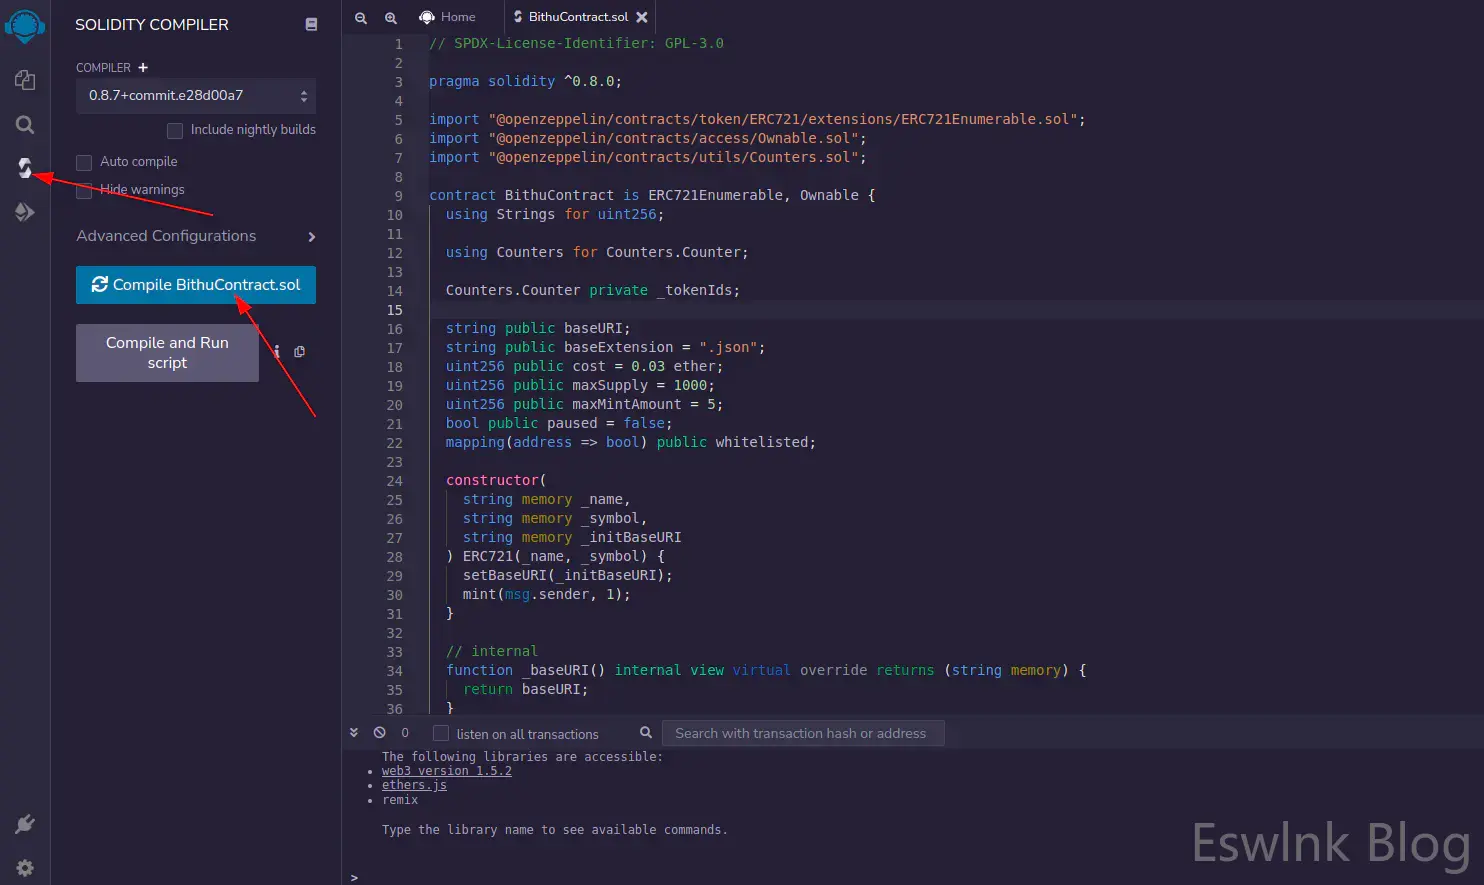The image size is (1484, 885).
Task: Enable Include nightly builds checkbox
Action: tap(175, 130)
